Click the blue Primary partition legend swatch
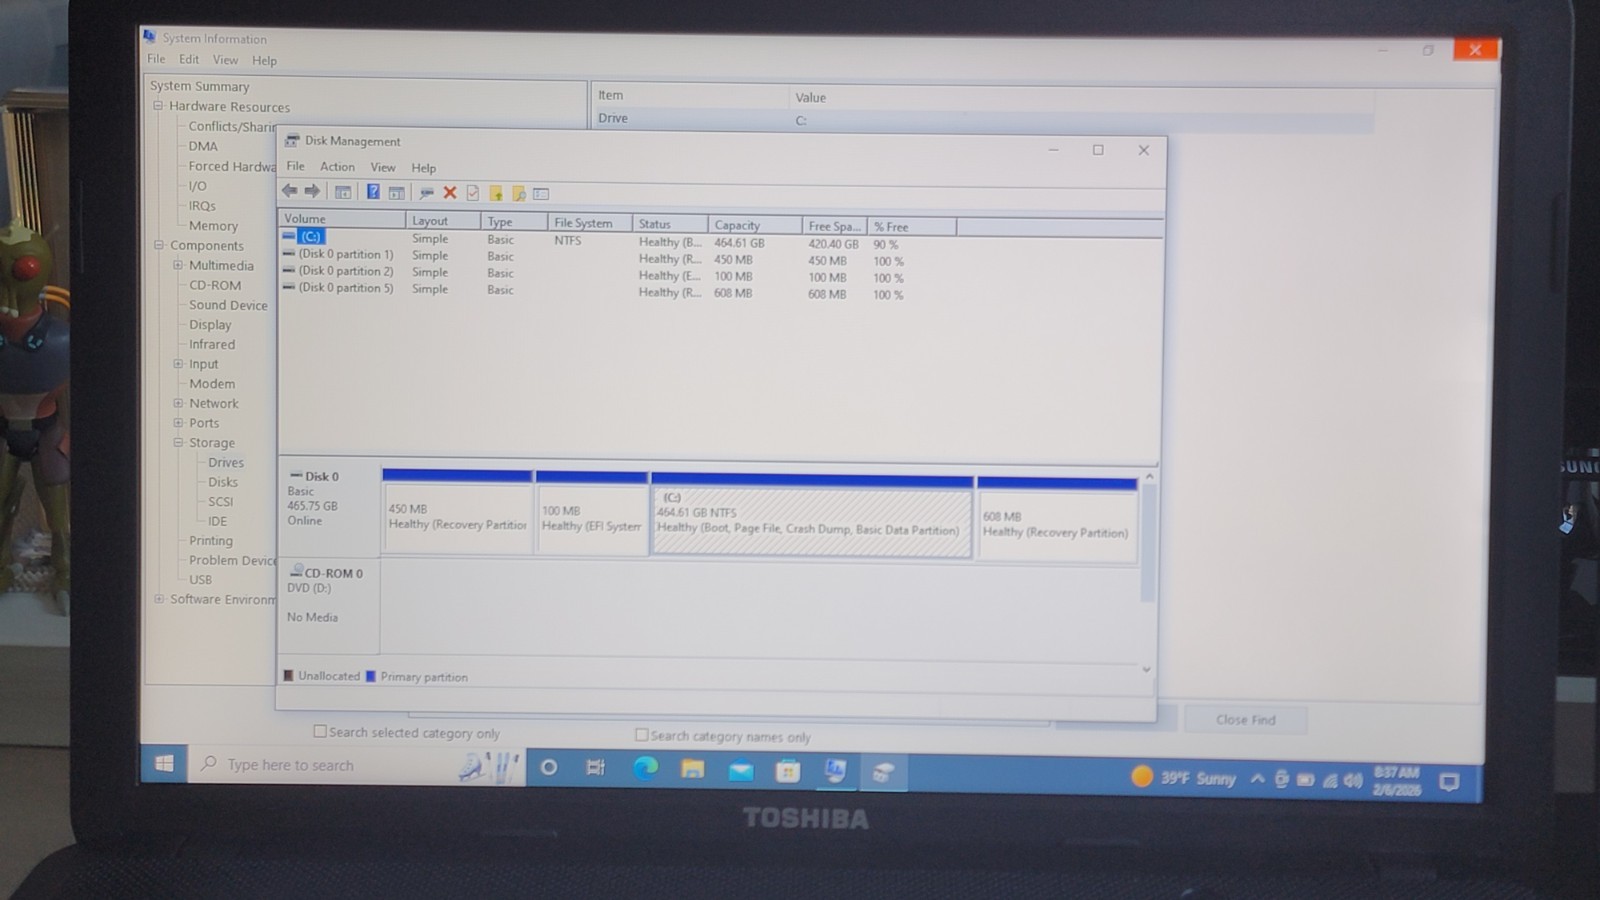 (x=371, y=676)
